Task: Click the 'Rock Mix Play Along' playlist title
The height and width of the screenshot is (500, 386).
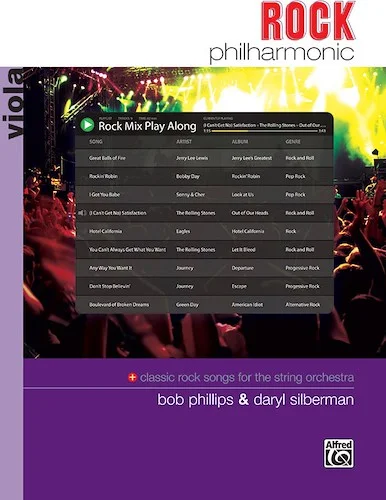Action: coord(147,126)
